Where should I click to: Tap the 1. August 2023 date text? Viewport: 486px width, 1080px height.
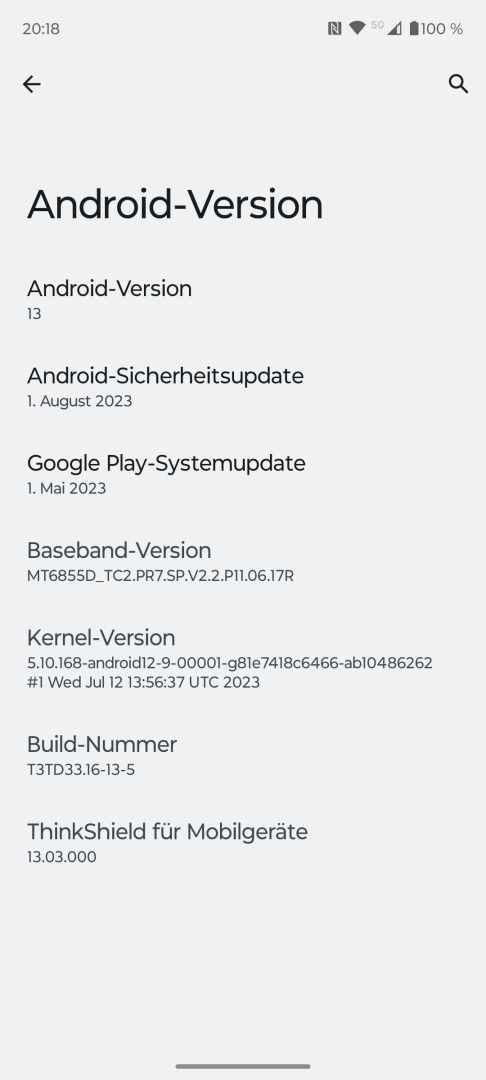click(79, 401)
